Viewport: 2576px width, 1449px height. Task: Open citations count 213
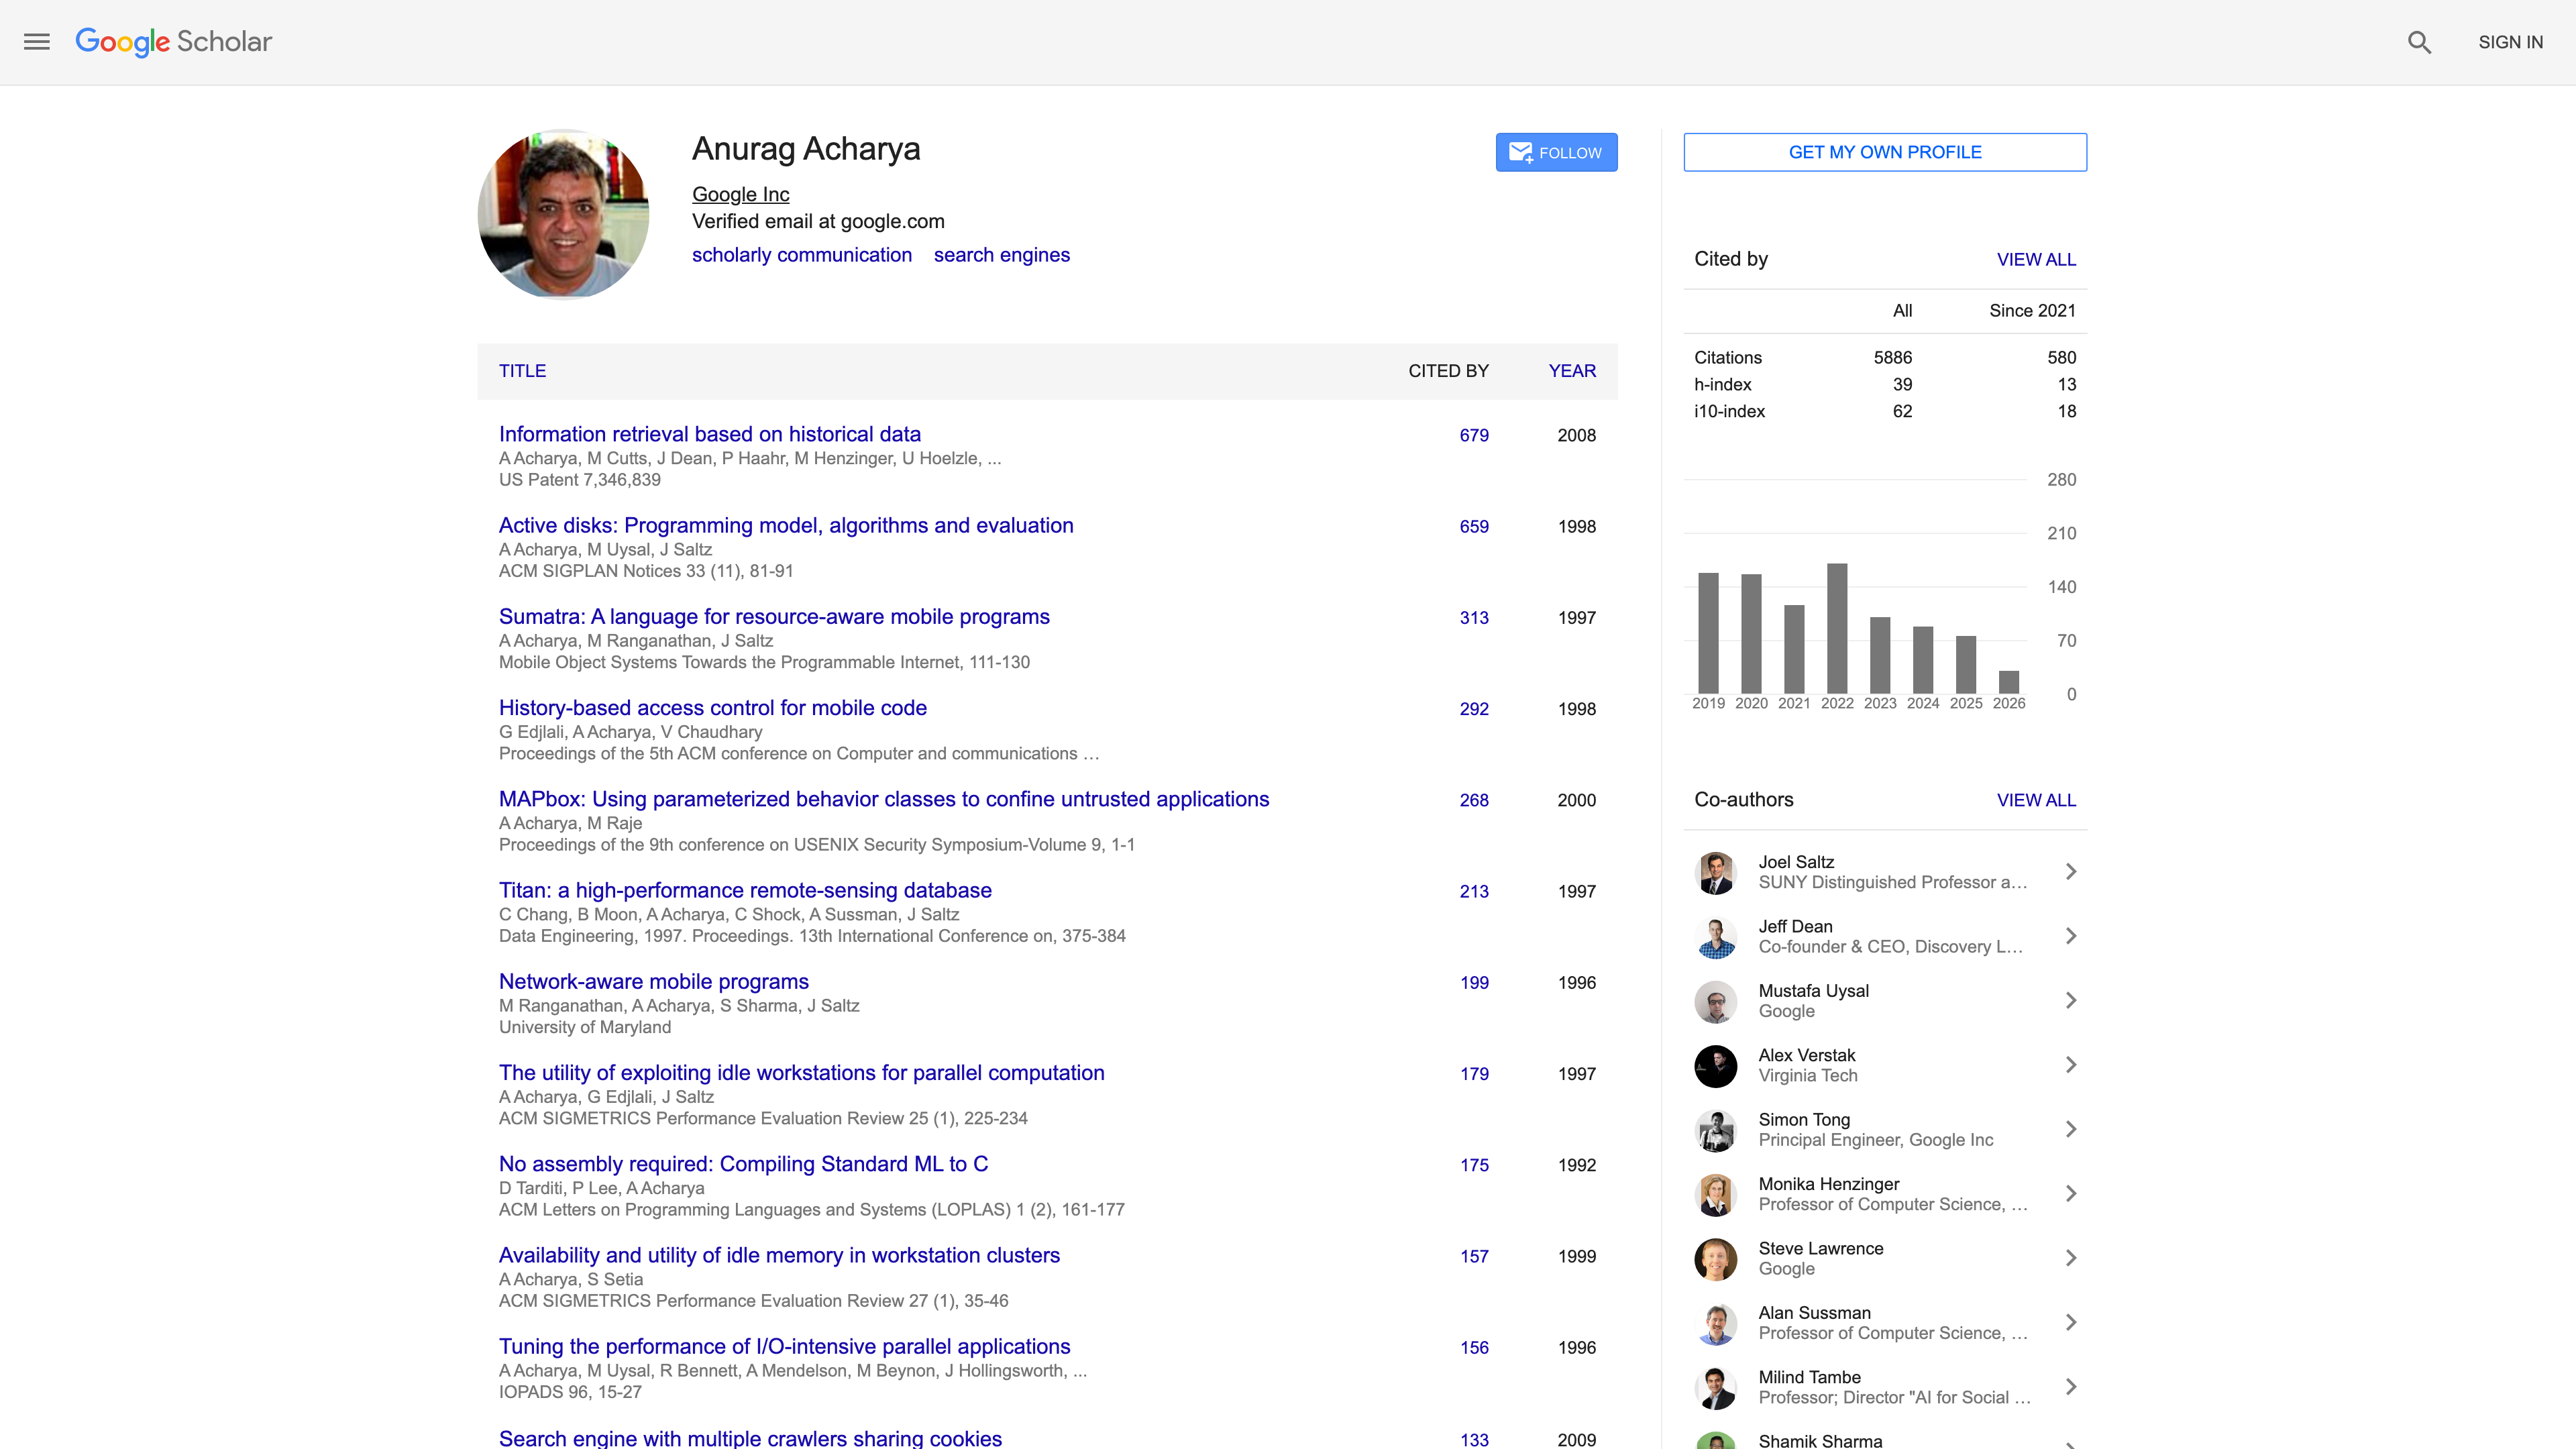point(1474,891)
